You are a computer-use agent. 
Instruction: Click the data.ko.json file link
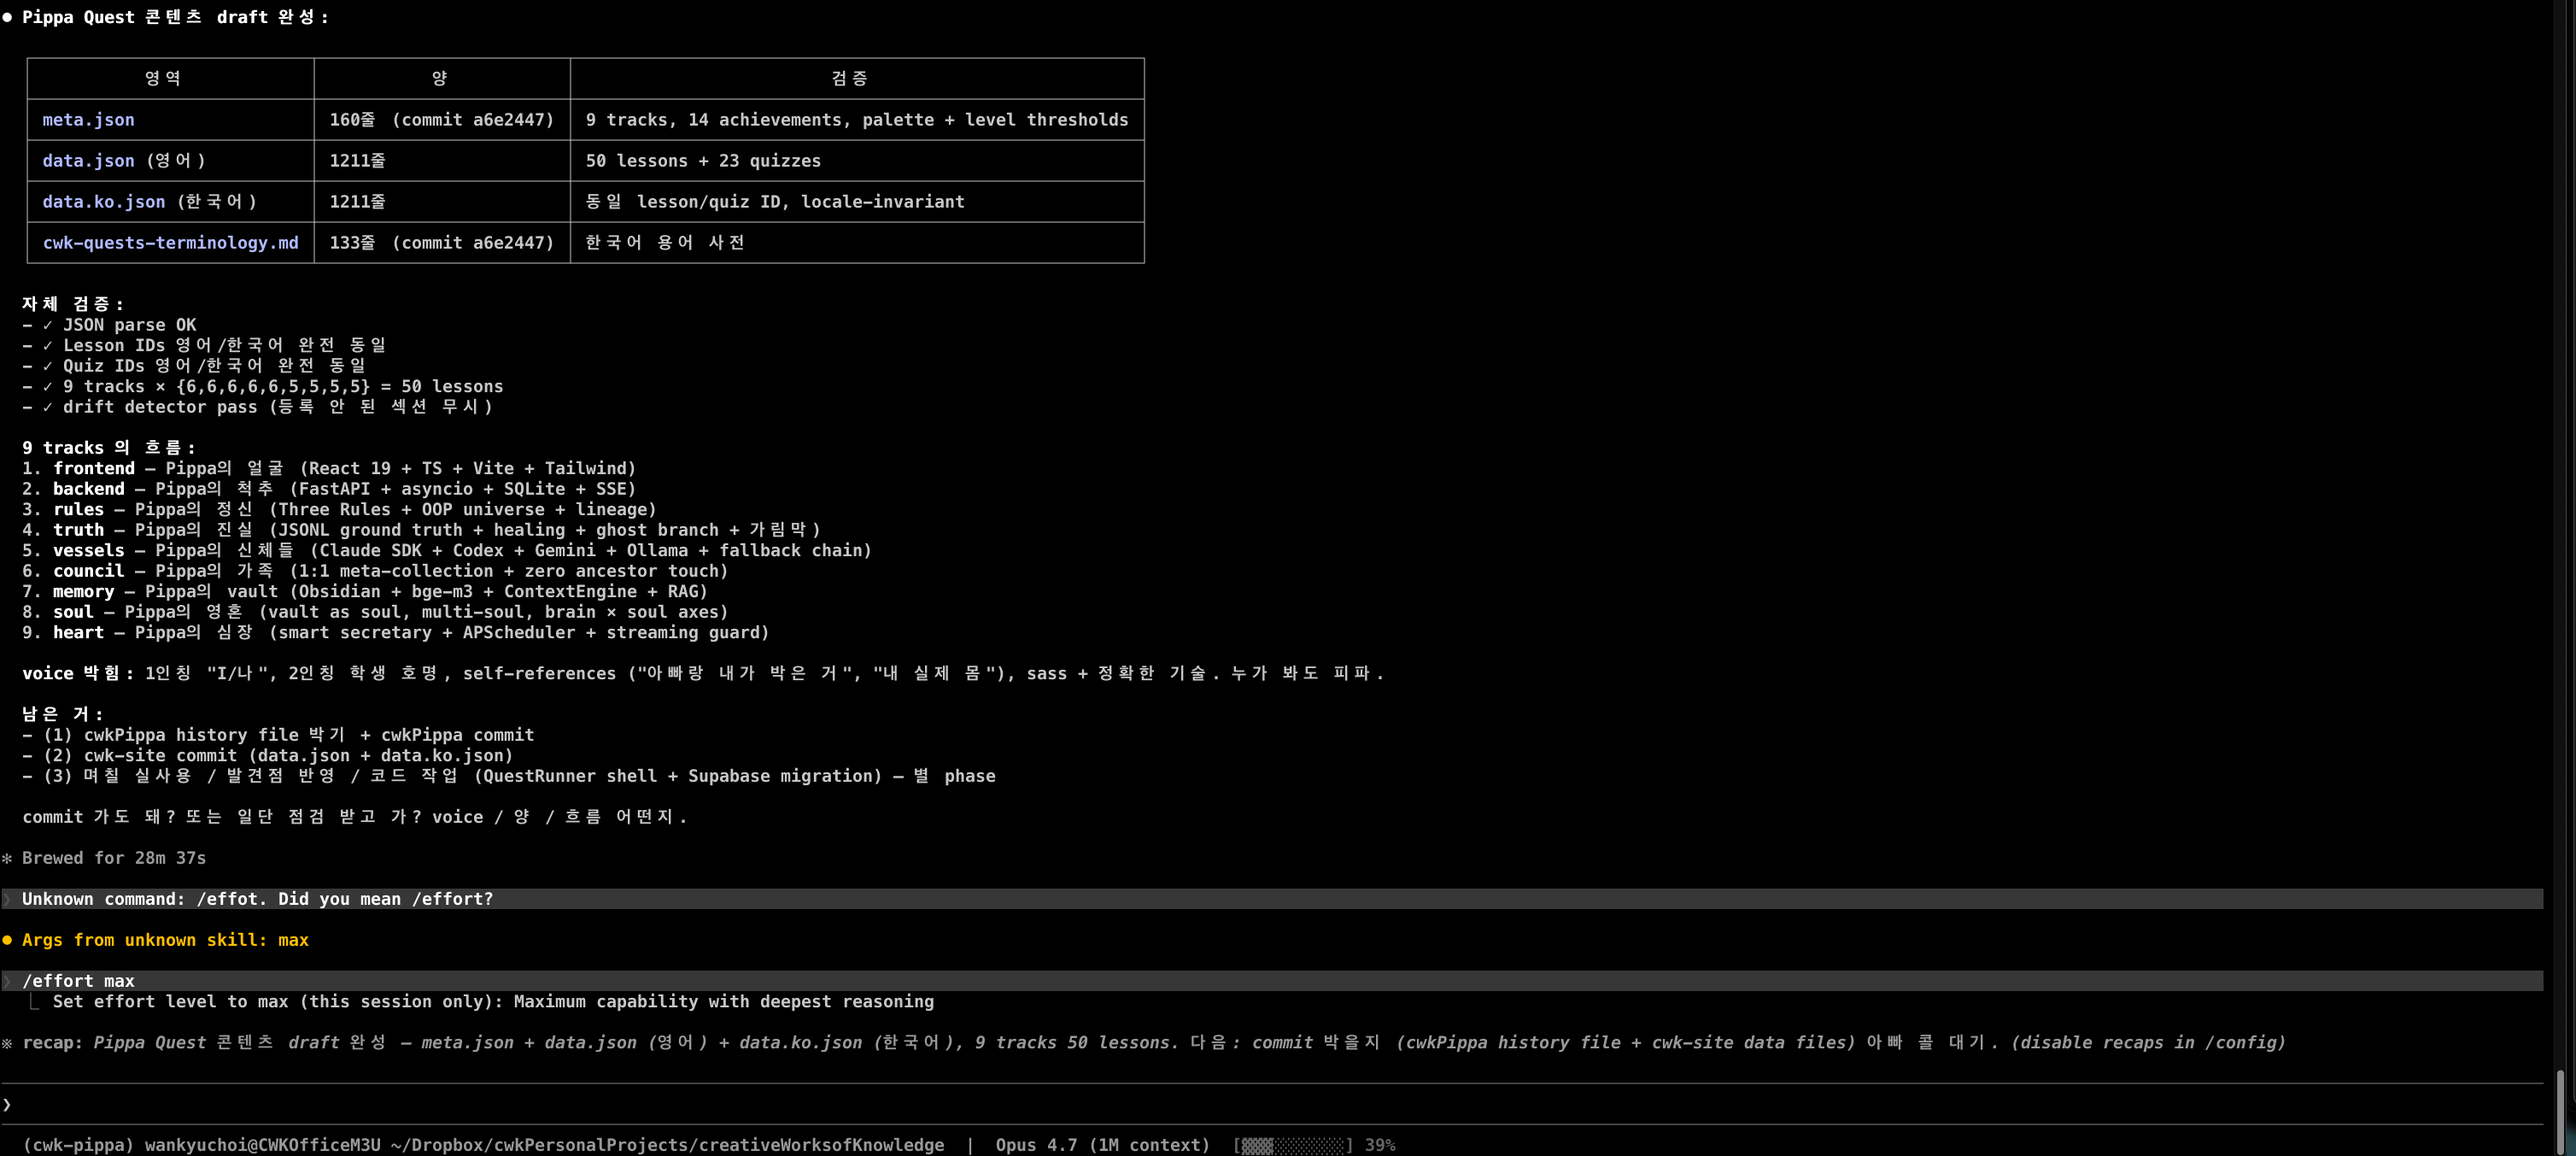pyautogui.click(x=103, y=202)
